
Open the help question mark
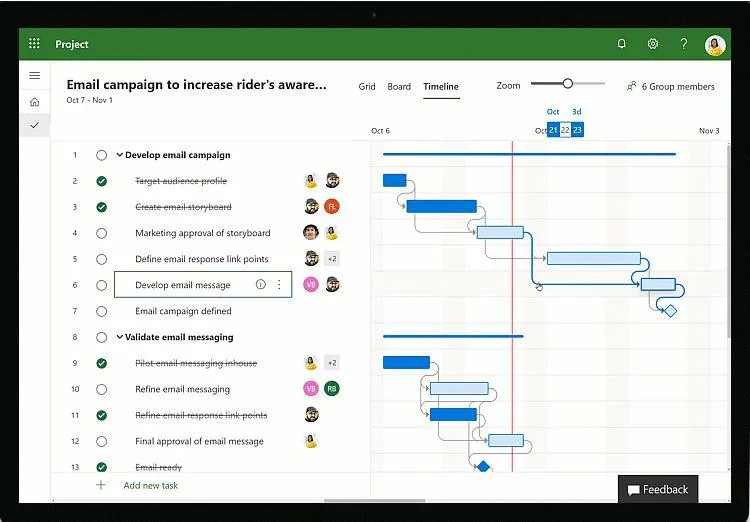pos(684,44)
